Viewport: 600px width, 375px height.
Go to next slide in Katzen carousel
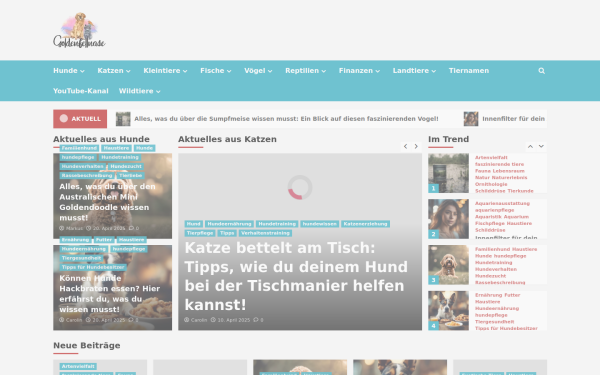pos(416,147)
